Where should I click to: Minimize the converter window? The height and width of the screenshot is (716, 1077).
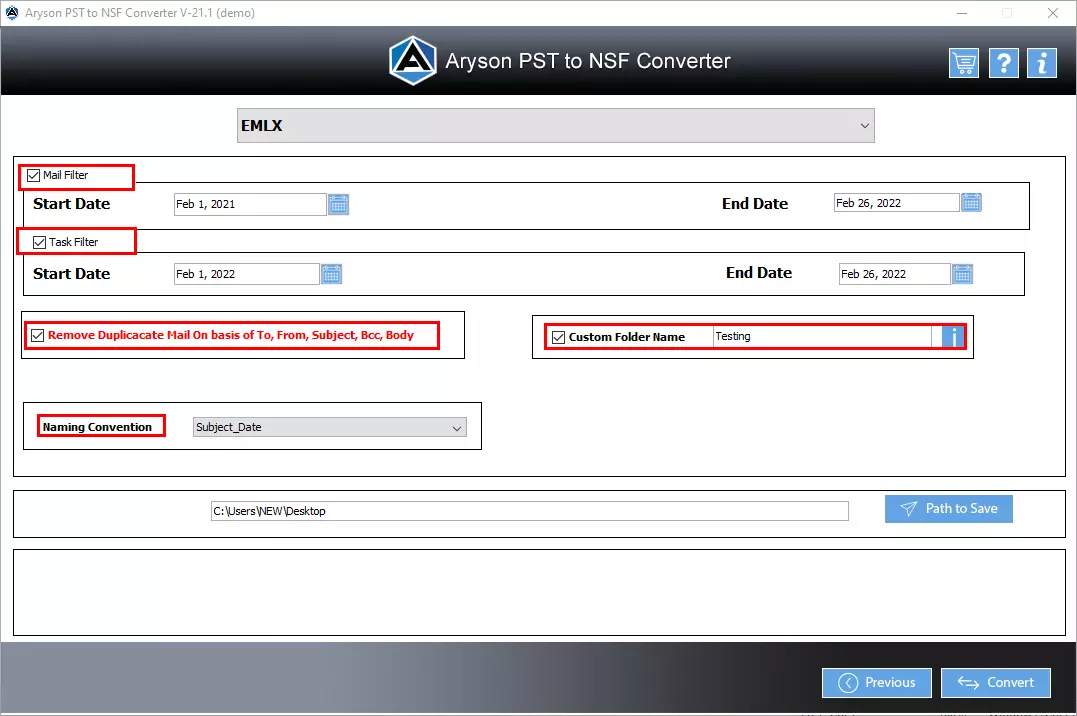[962, 13]
